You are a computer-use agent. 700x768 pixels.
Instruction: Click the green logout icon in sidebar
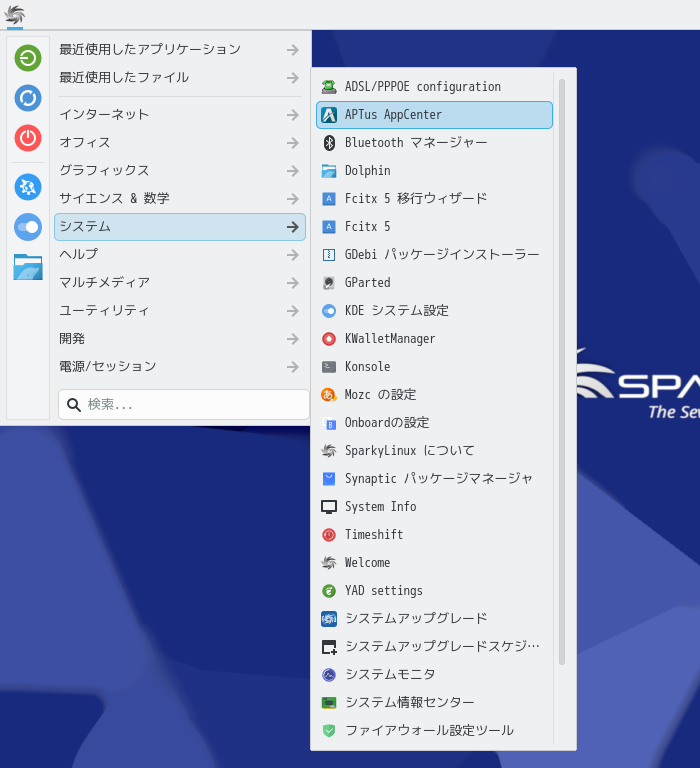point(28,58)
